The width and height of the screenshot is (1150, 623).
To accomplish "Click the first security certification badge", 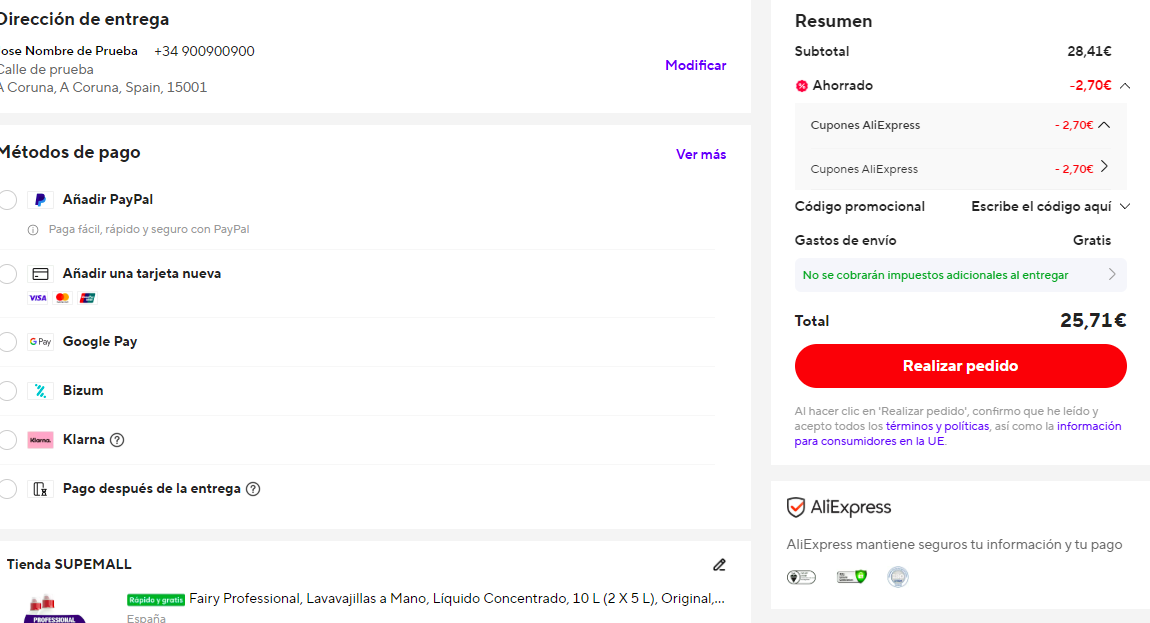I will [801, 577].
